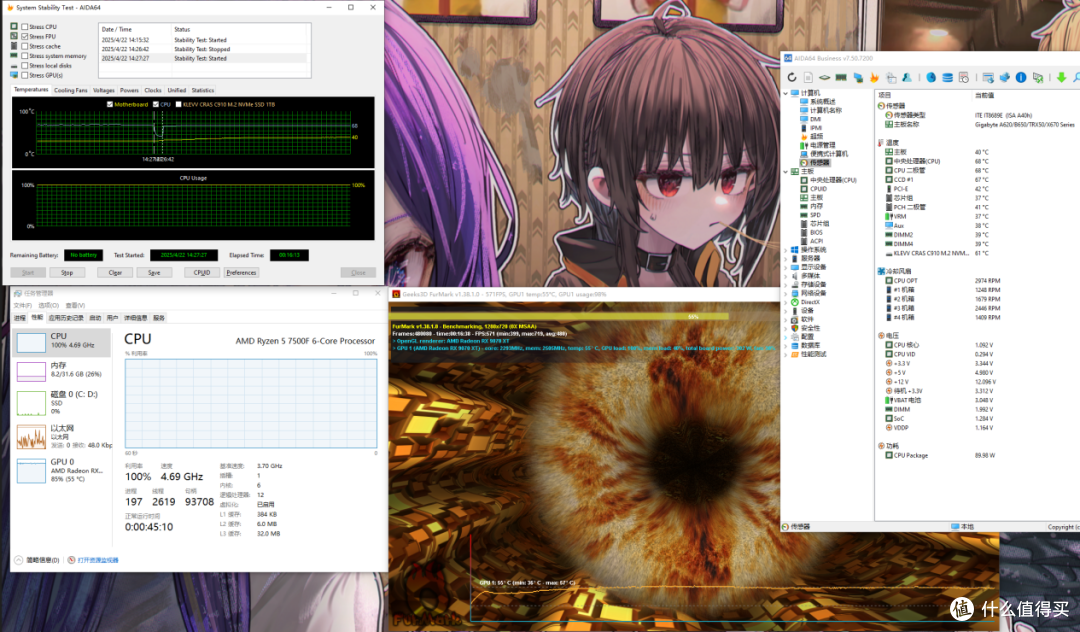Image resolution: width=1080 pixels, height=632 pixels.
Task: Switch to the Statistics tab
Action: point(202,90)
